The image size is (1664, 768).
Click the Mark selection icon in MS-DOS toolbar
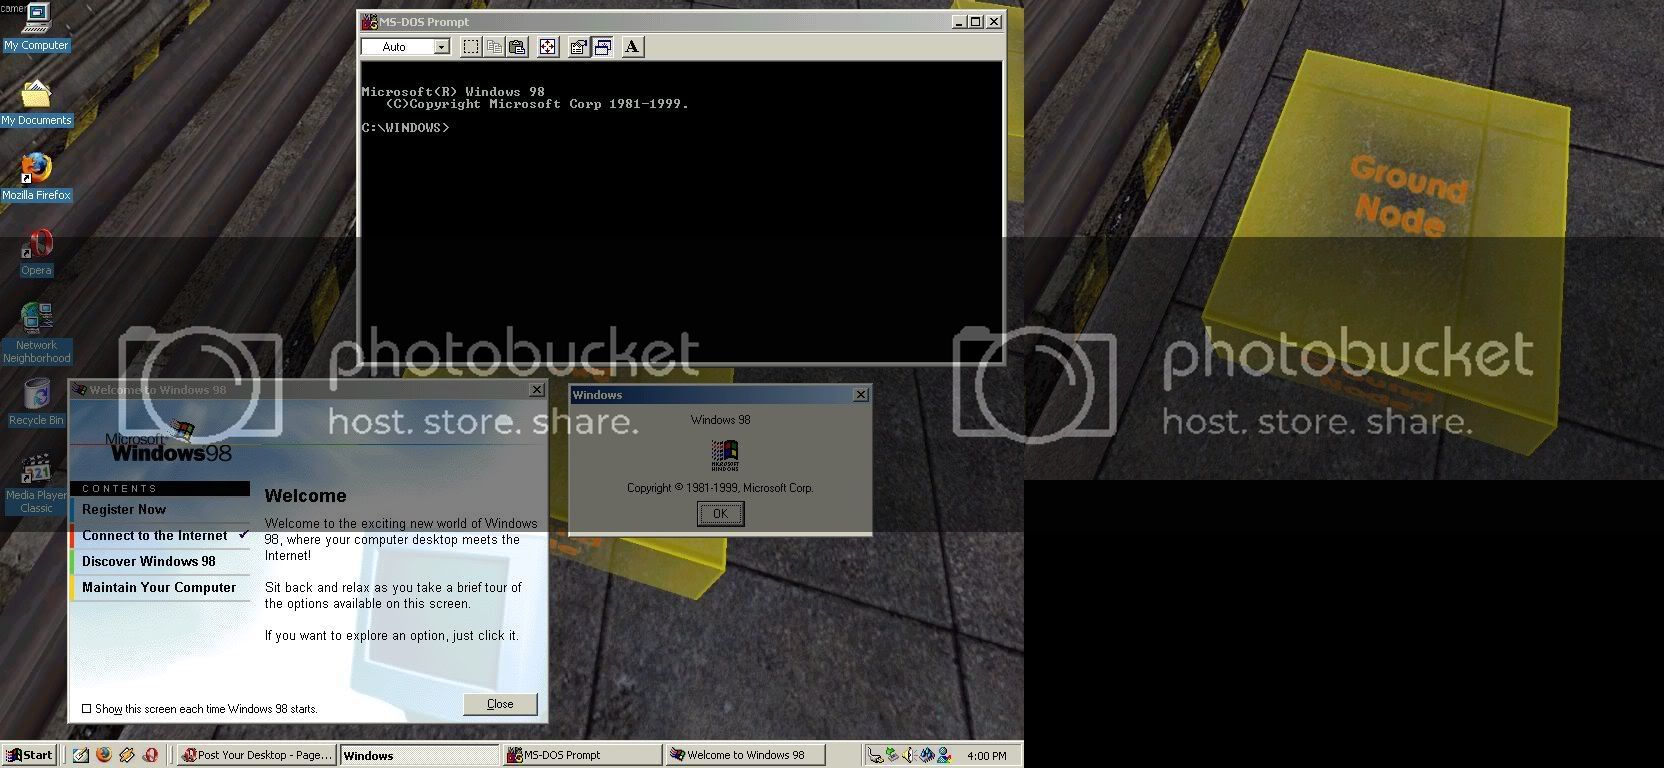(x=471, y=47)
